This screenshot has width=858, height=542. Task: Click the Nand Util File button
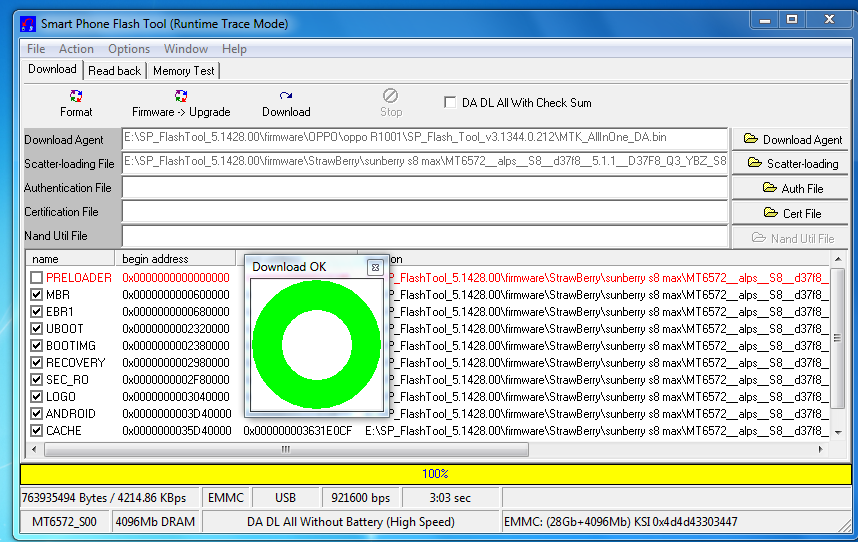(x=791, y=238)
